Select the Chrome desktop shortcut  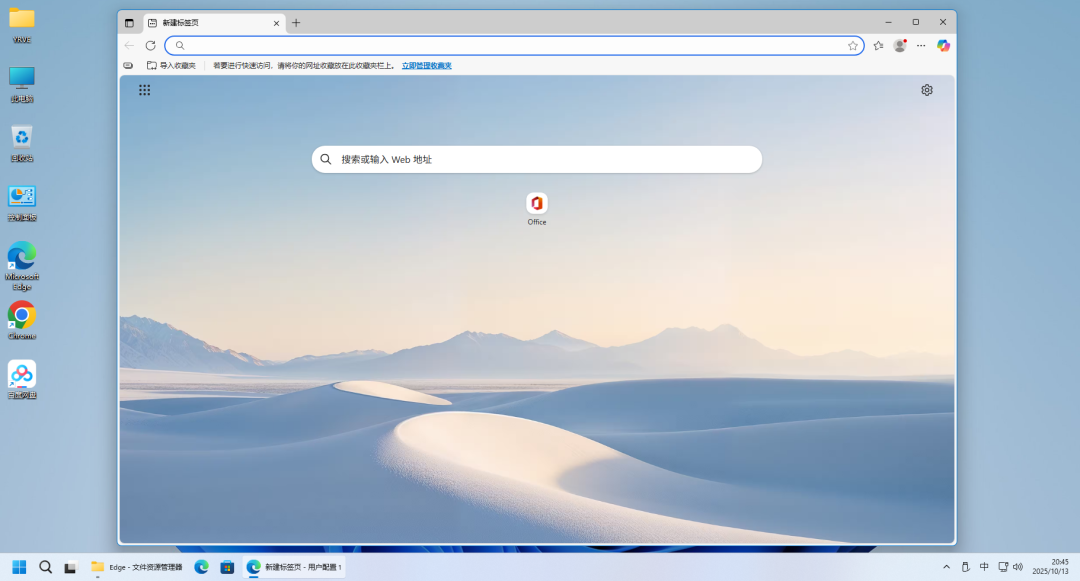pyautogui.click(x=22, y=321)
